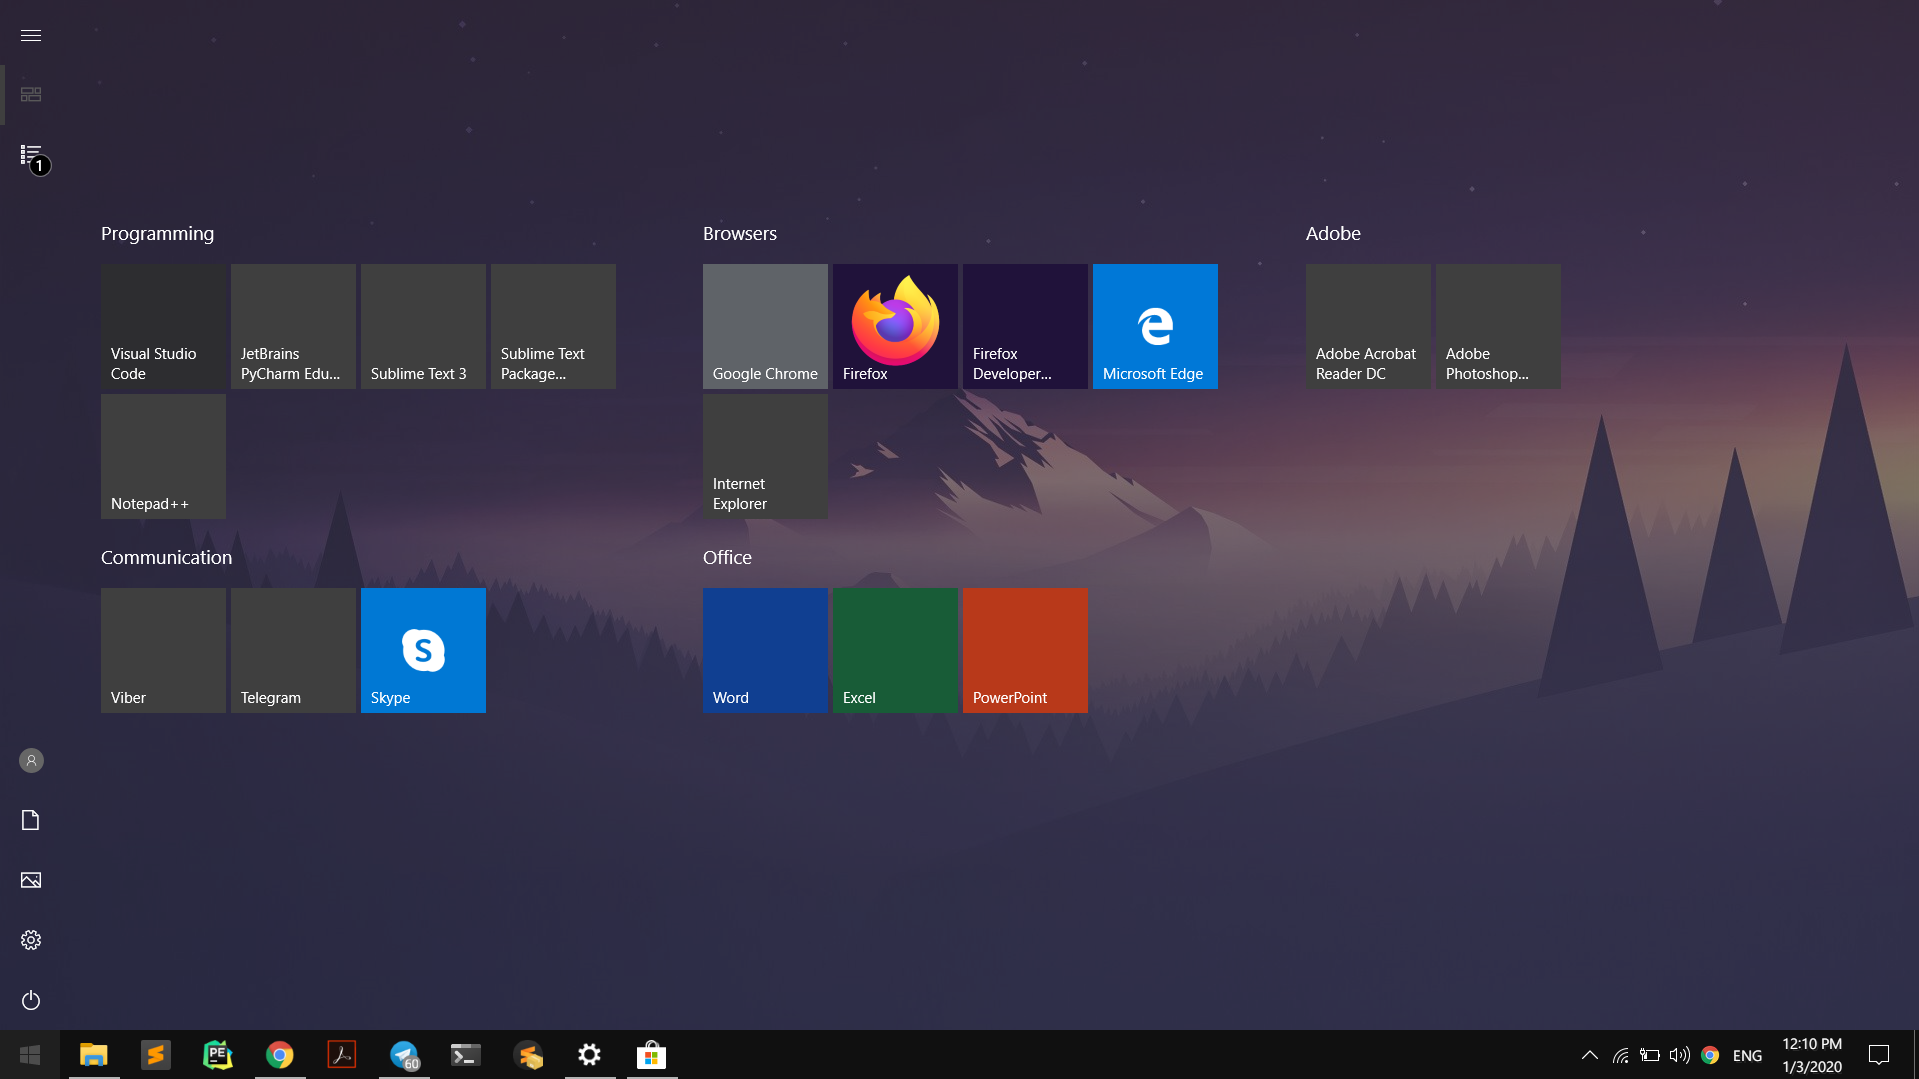Select the pinned tiles view icon
Screen dimensions: 1919x1079
(x=31, y=95)
